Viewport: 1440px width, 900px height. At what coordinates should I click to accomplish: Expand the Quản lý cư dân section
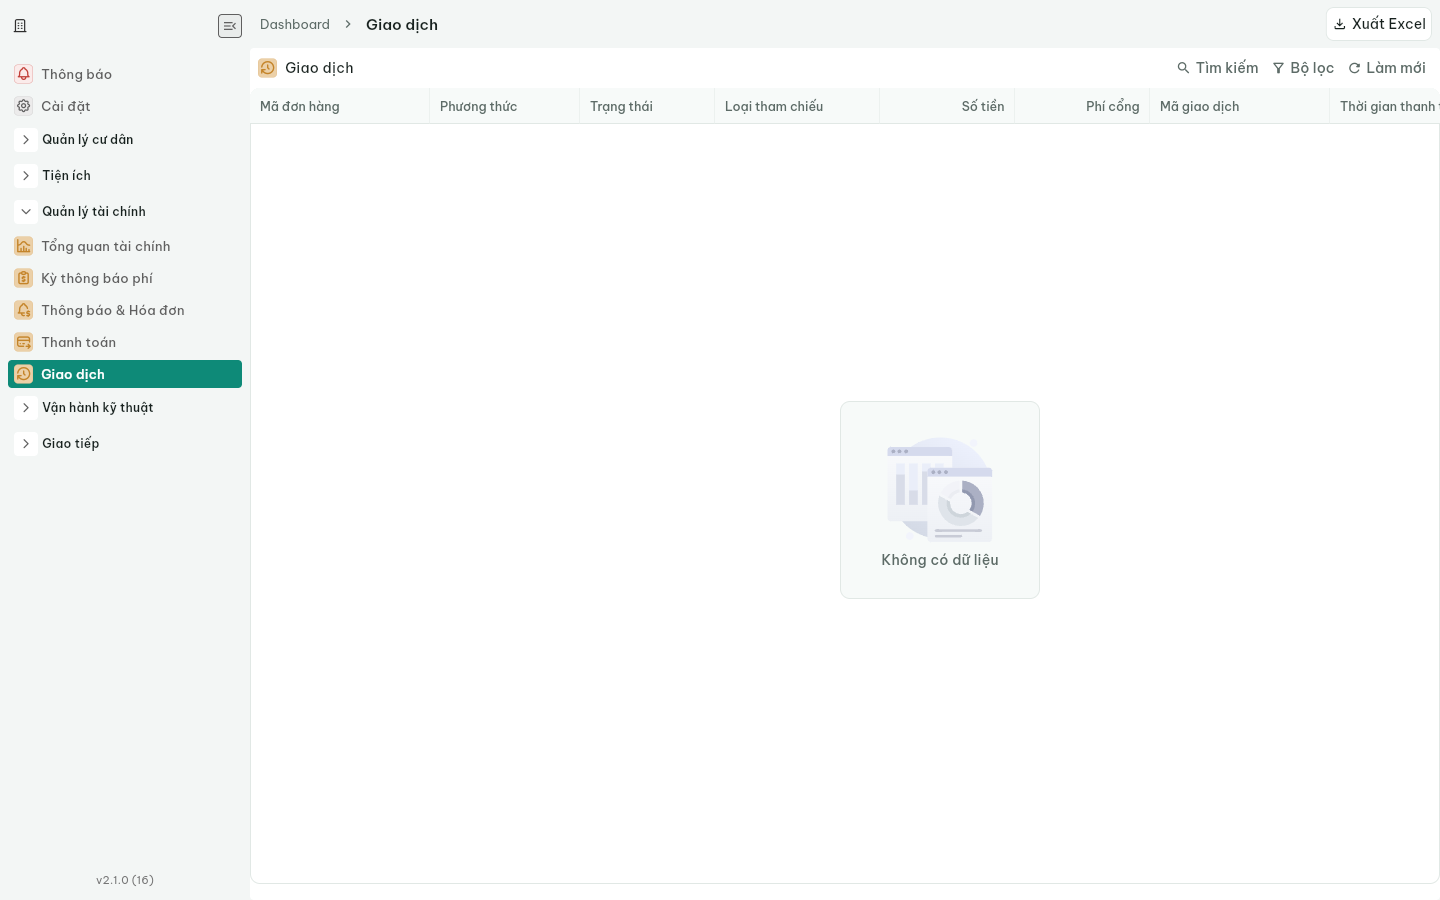(26, 140)
